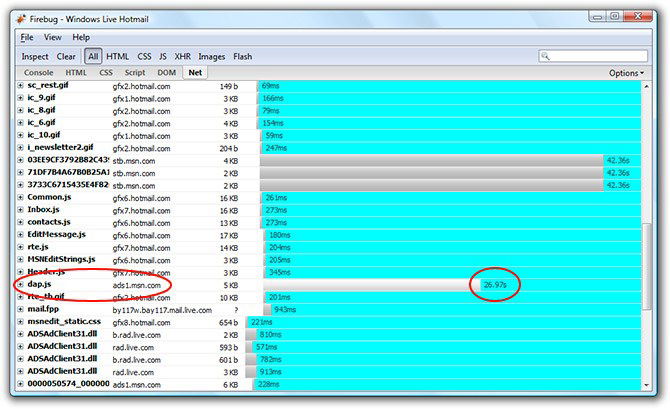This screenshot has height=409, width=670.
Task: Expand the msnedit_static.css request row
Action: (x=20, y=321)
